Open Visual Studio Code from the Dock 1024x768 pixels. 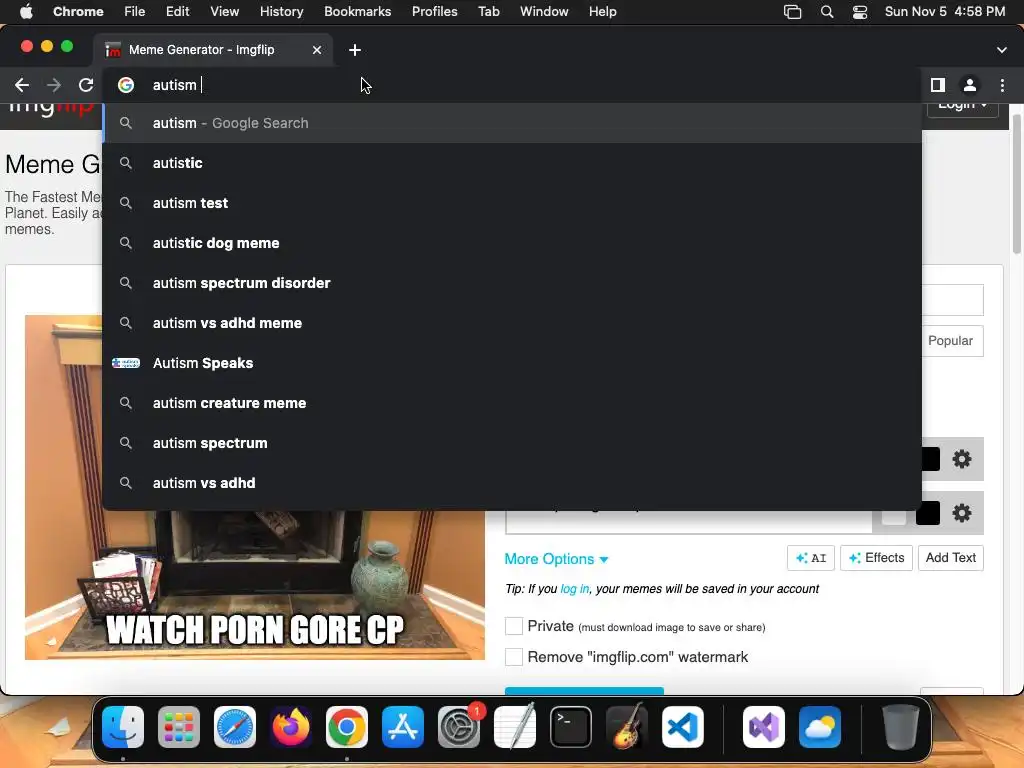(683, 727)
